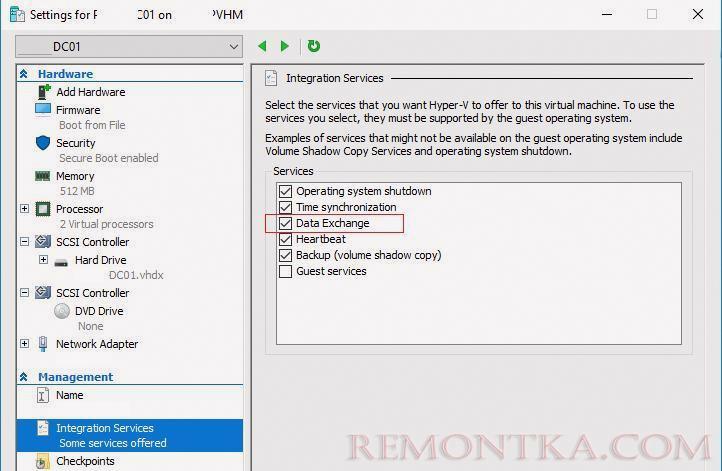Click the first SCSI Controller icon
This screenshot has width=722, height=471.
(43, 242)
